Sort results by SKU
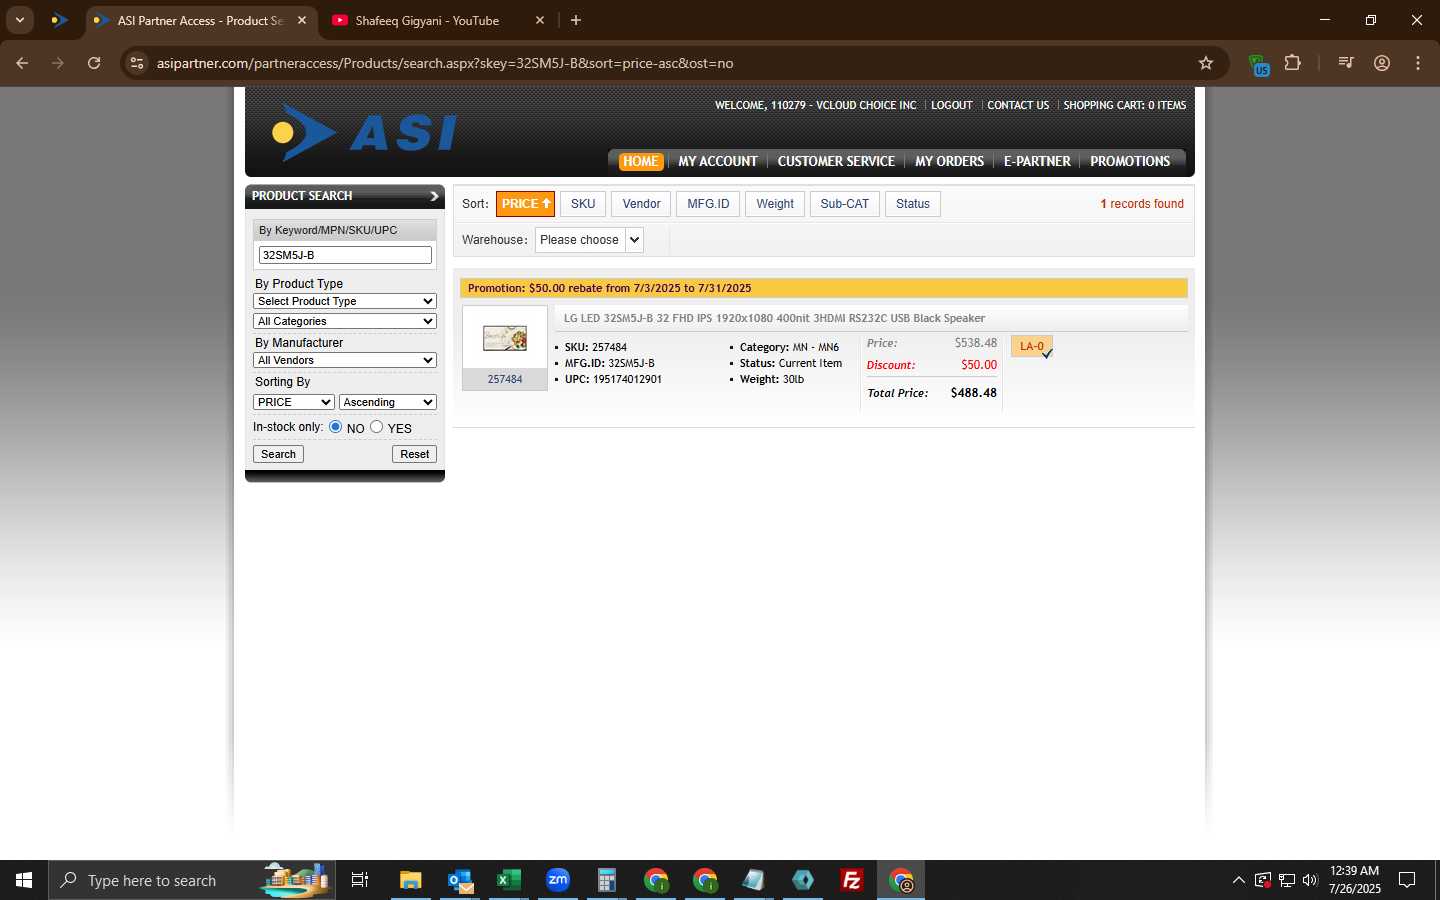 (583, 204)
